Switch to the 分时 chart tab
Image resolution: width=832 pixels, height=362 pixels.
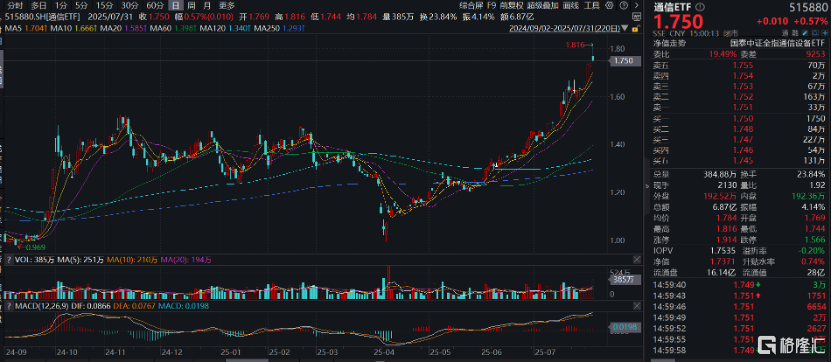pos(16,6)
